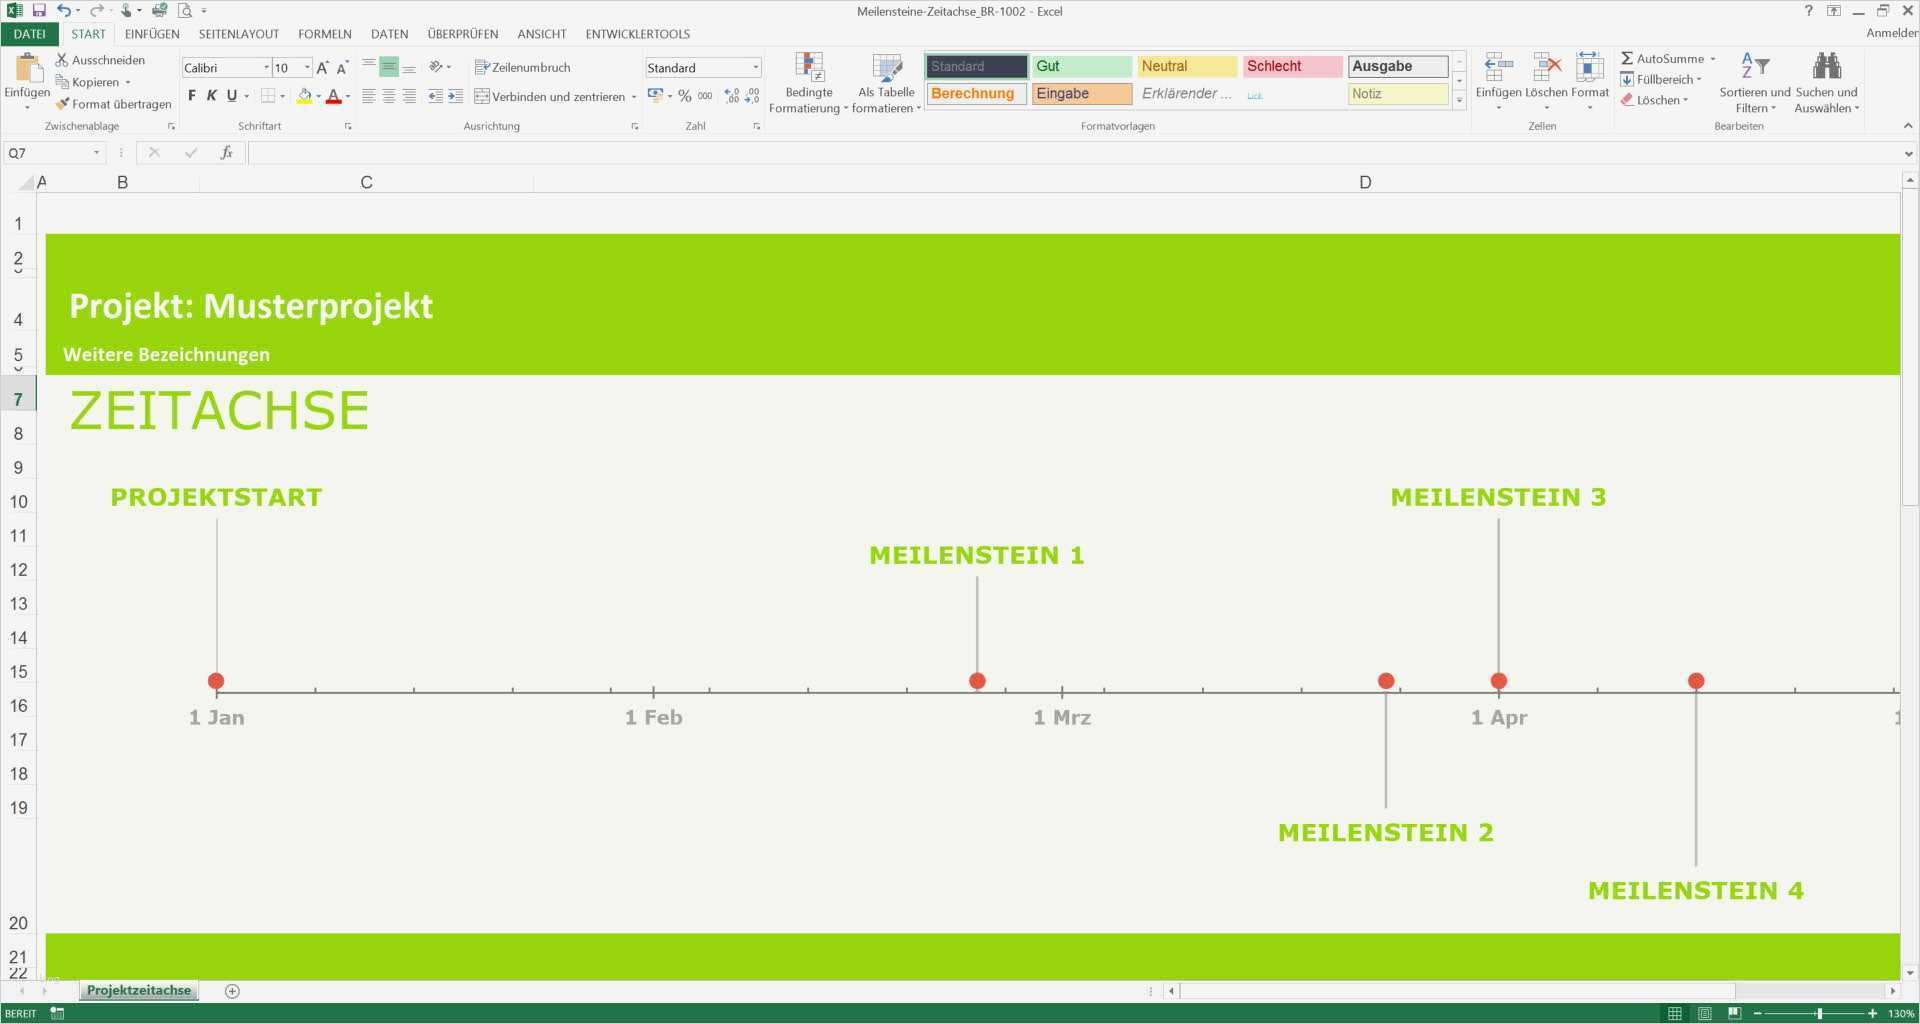Select the Projektzeitachse sheet tab
The image size is (1920, 1024).
tap(138, 990)
